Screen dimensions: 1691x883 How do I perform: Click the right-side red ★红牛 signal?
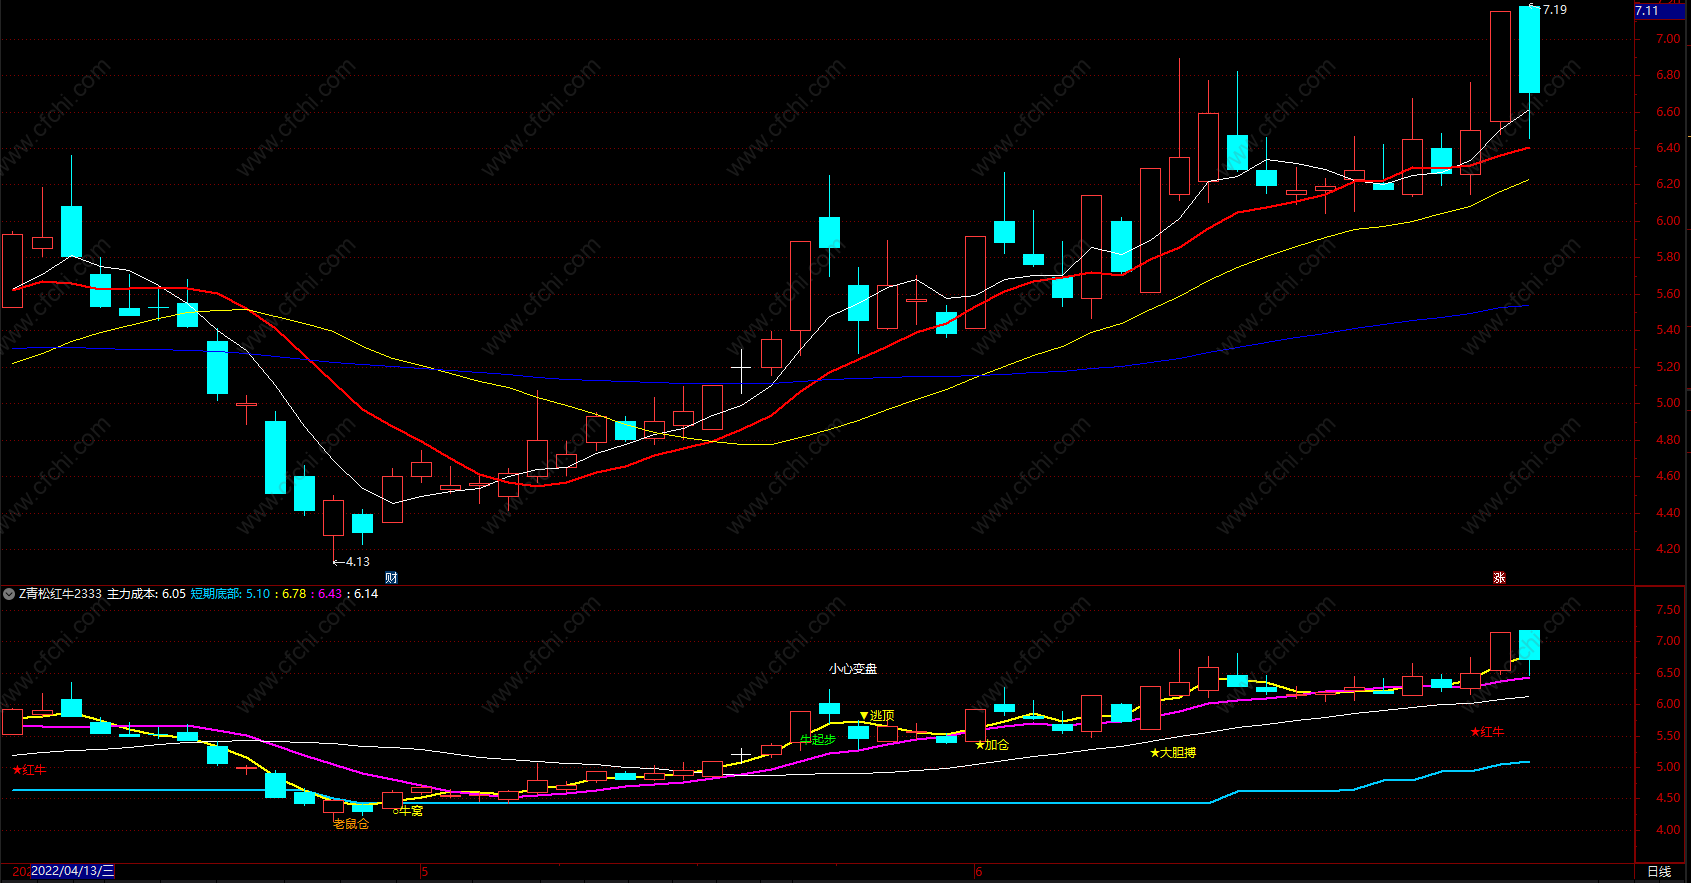coord(1487,733)
